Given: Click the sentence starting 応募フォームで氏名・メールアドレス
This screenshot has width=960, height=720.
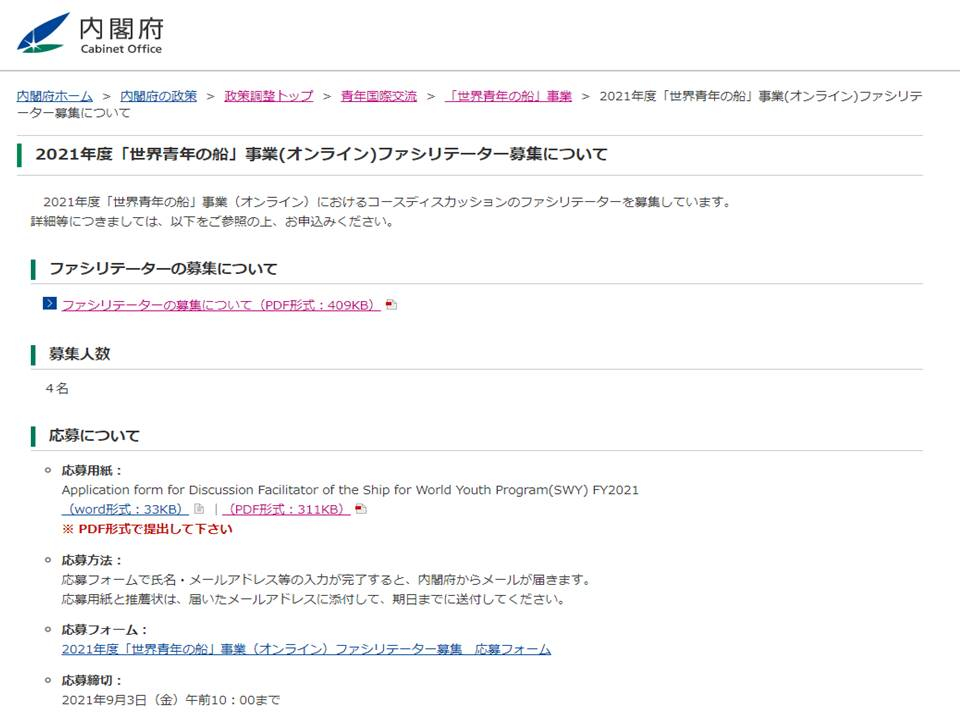Looking at the screenshot, I should coord(326,580).
